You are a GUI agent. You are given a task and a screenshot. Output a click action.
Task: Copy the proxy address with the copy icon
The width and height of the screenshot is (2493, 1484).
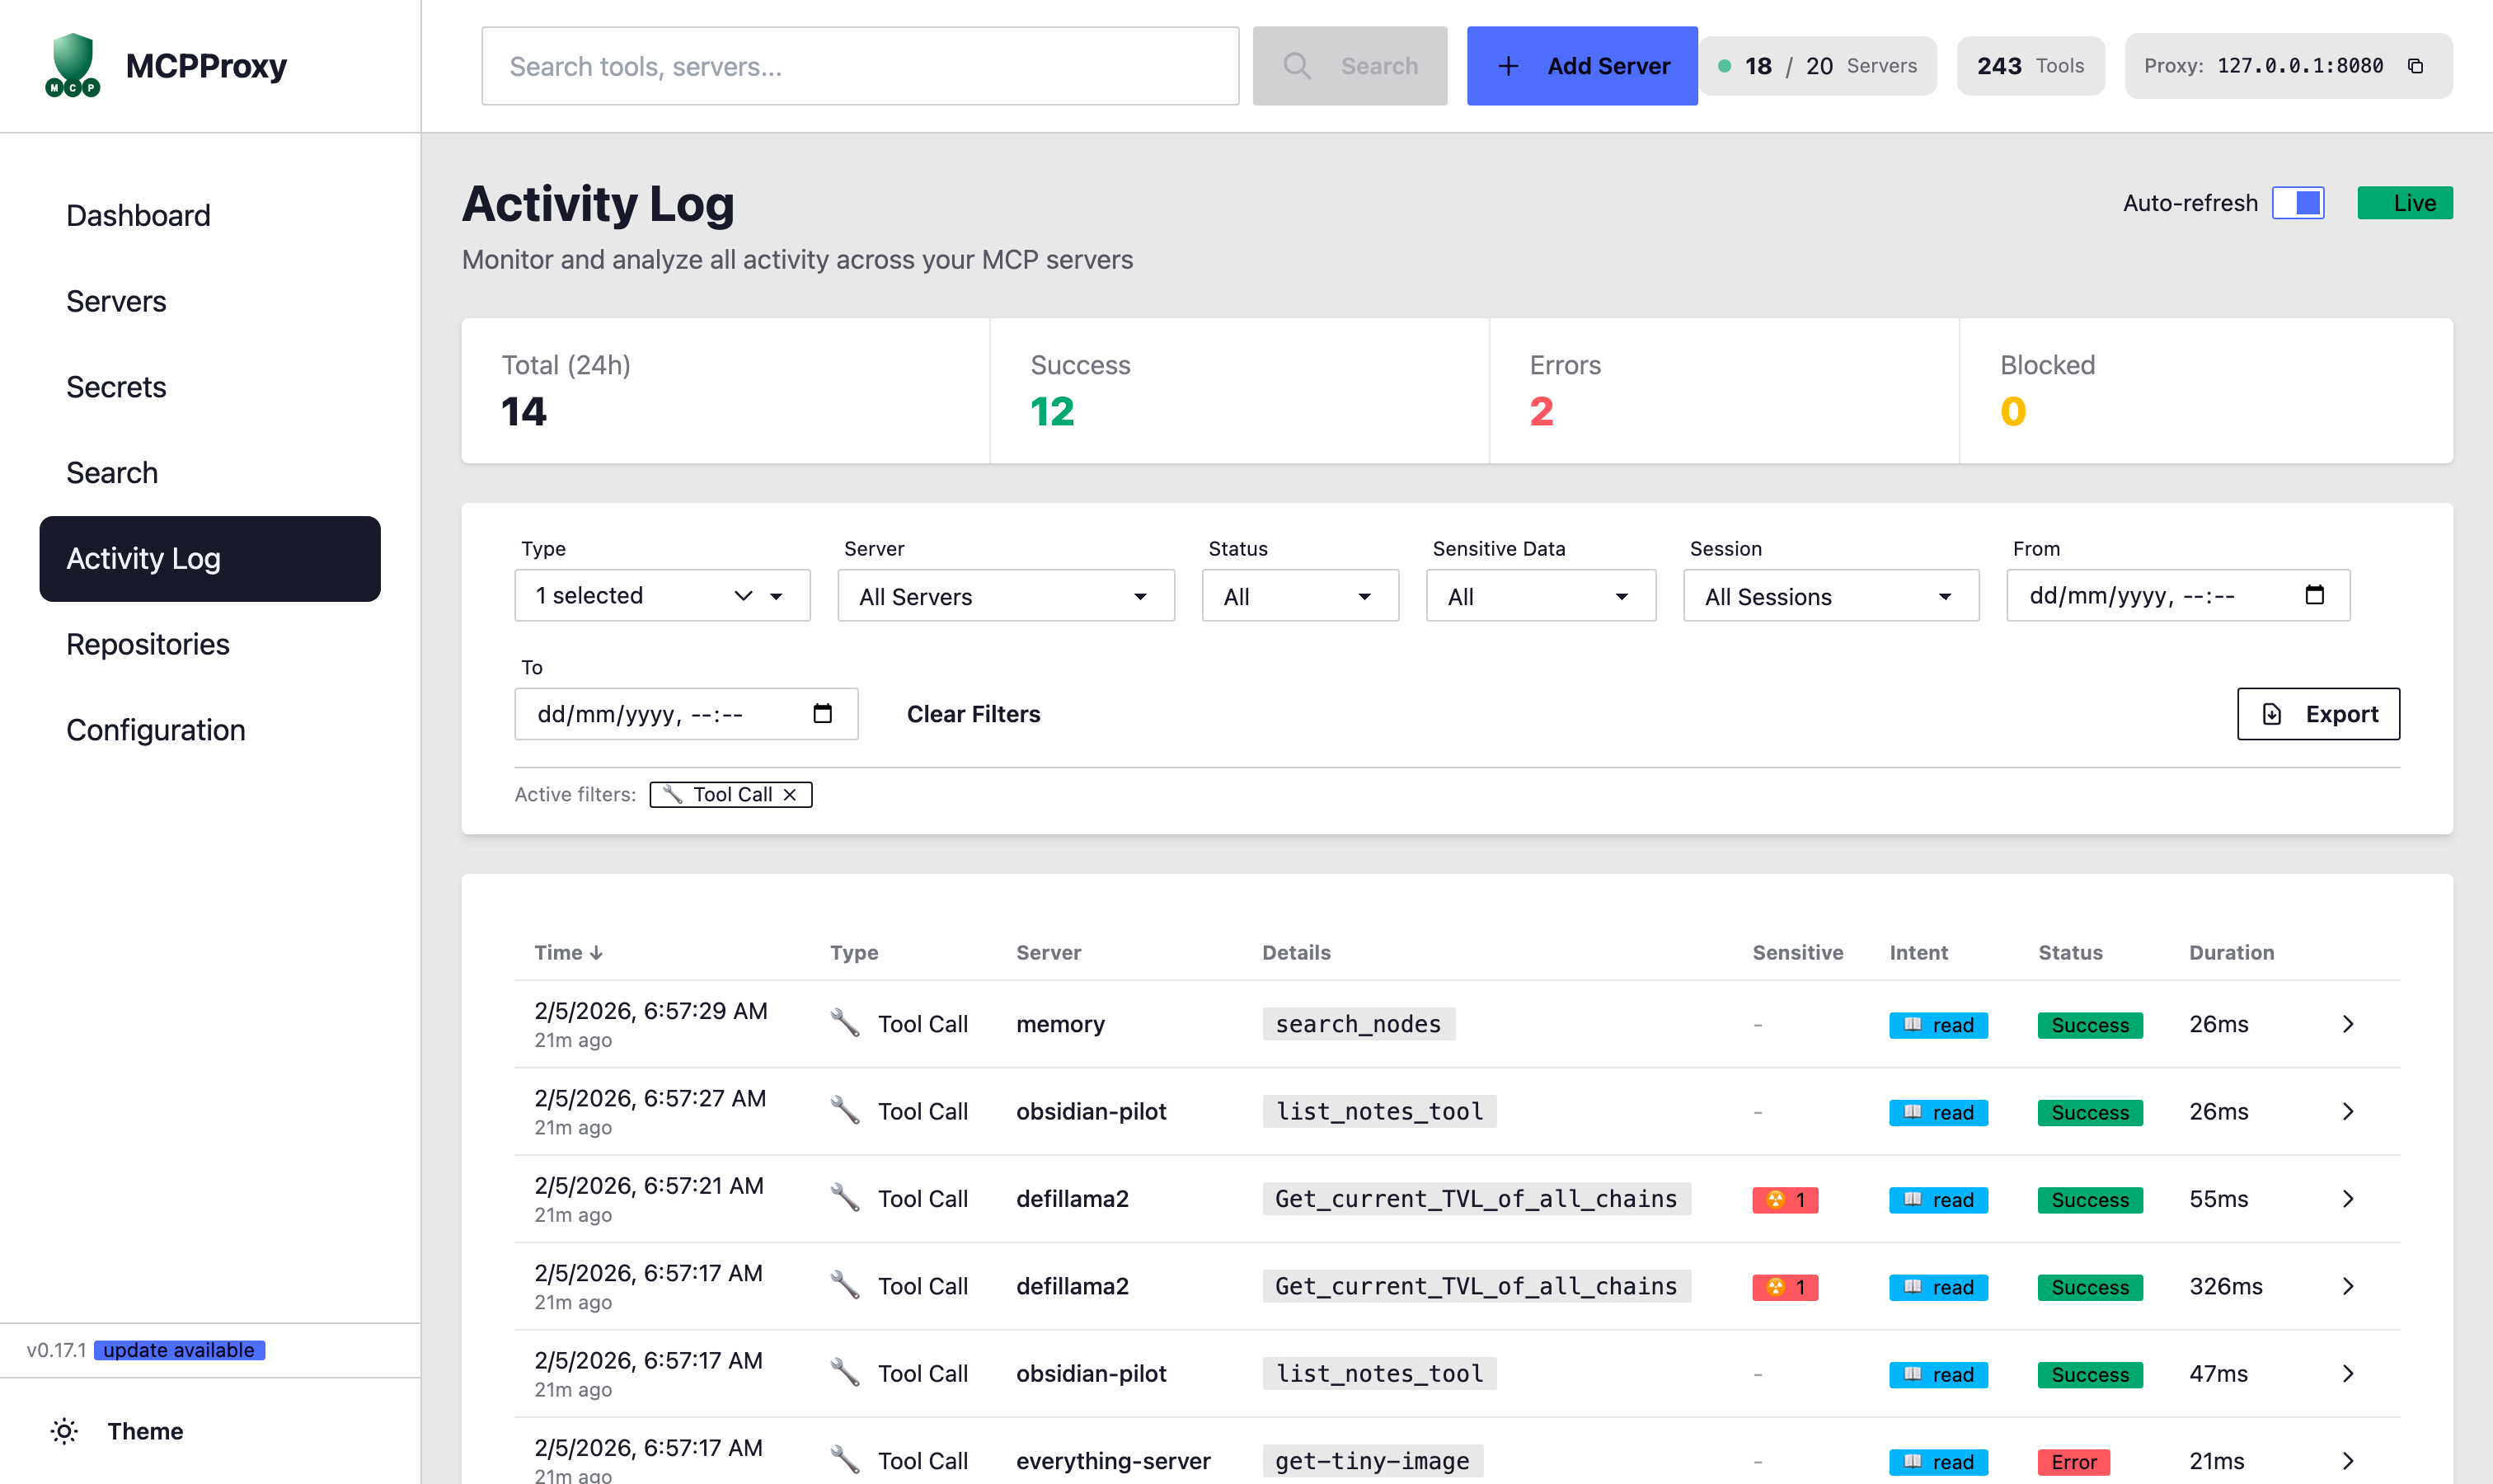(x=2415, y=66)
